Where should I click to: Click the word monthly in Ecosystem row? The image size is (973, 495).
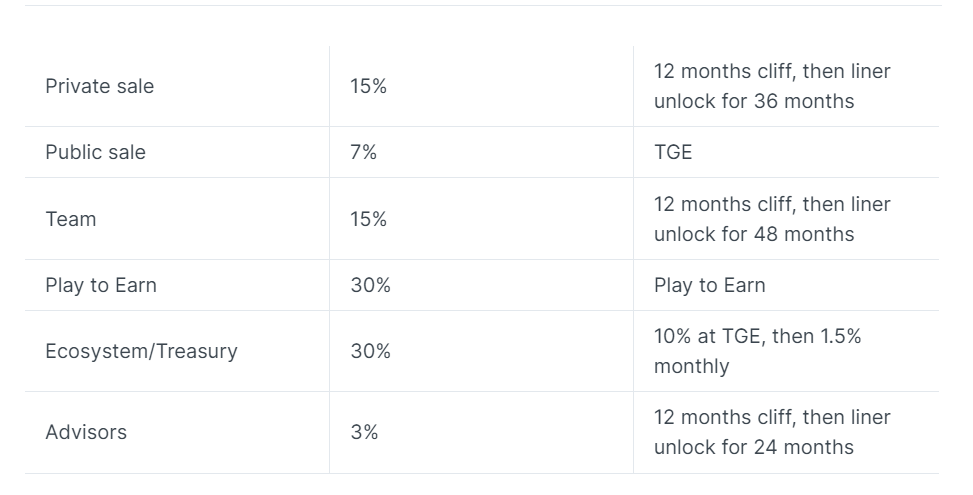coord(691,366)
